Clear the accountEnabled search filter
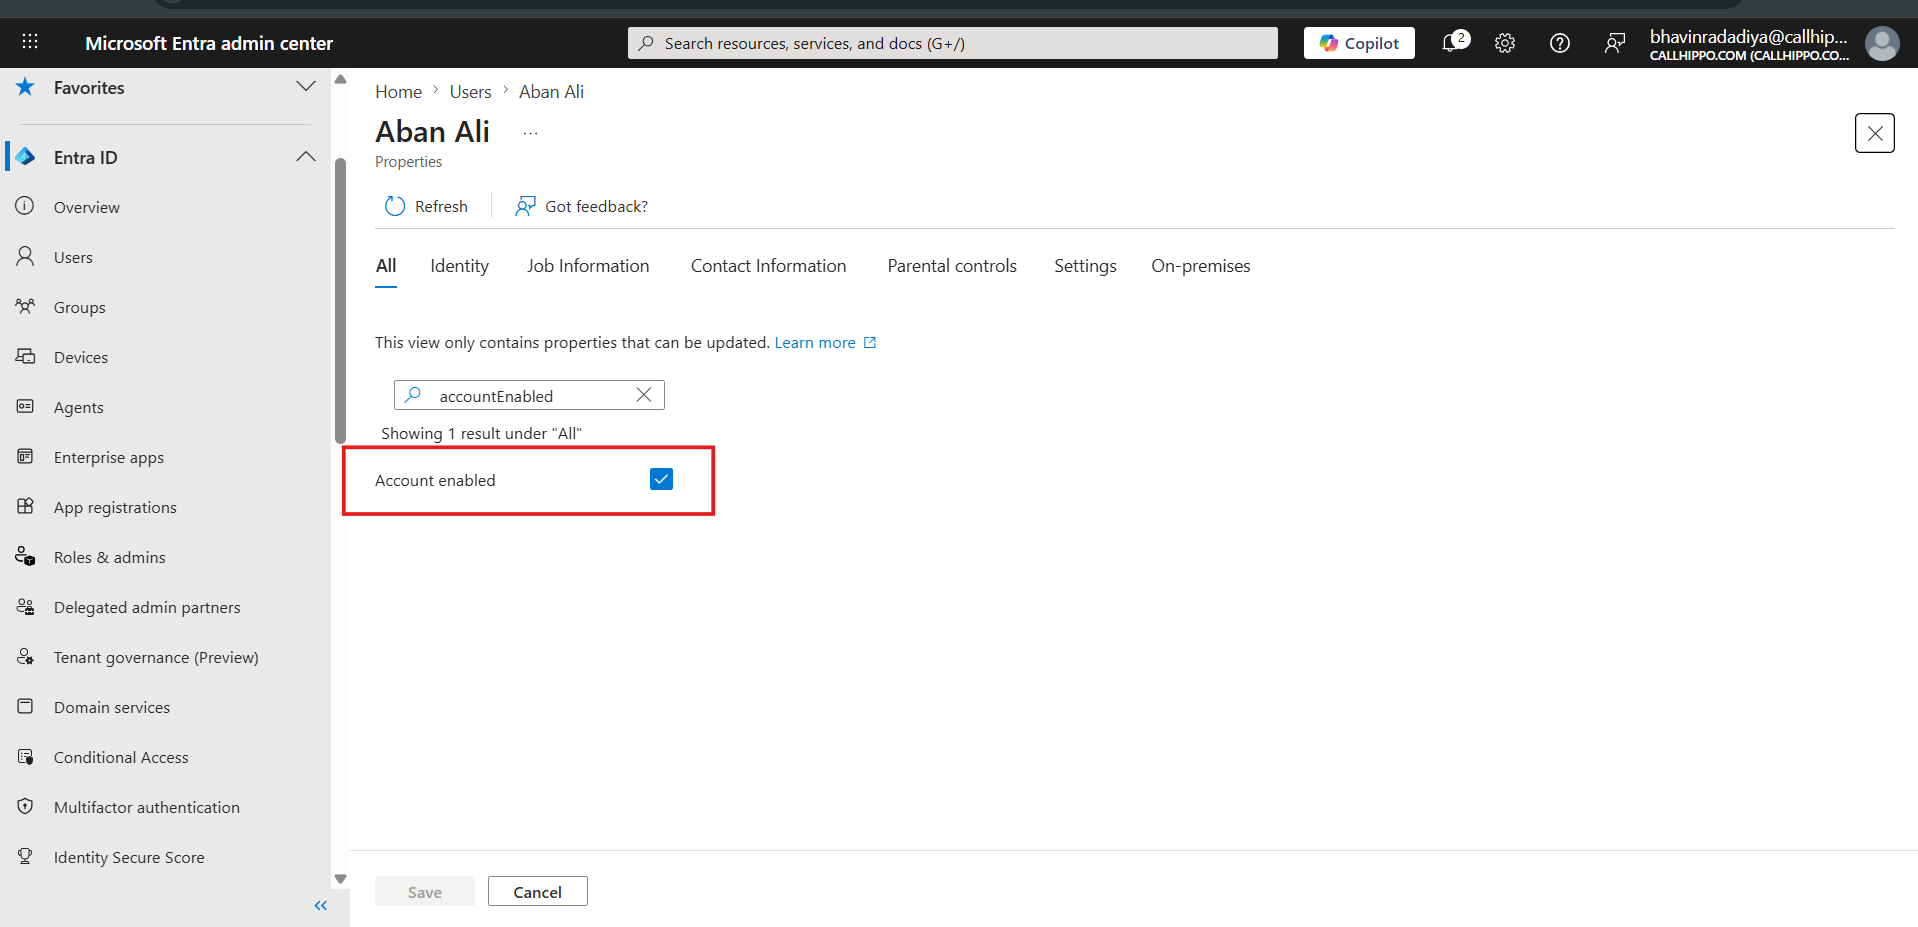The width and height of the screenshot is (1918, 927). click(x=644, y=395)
